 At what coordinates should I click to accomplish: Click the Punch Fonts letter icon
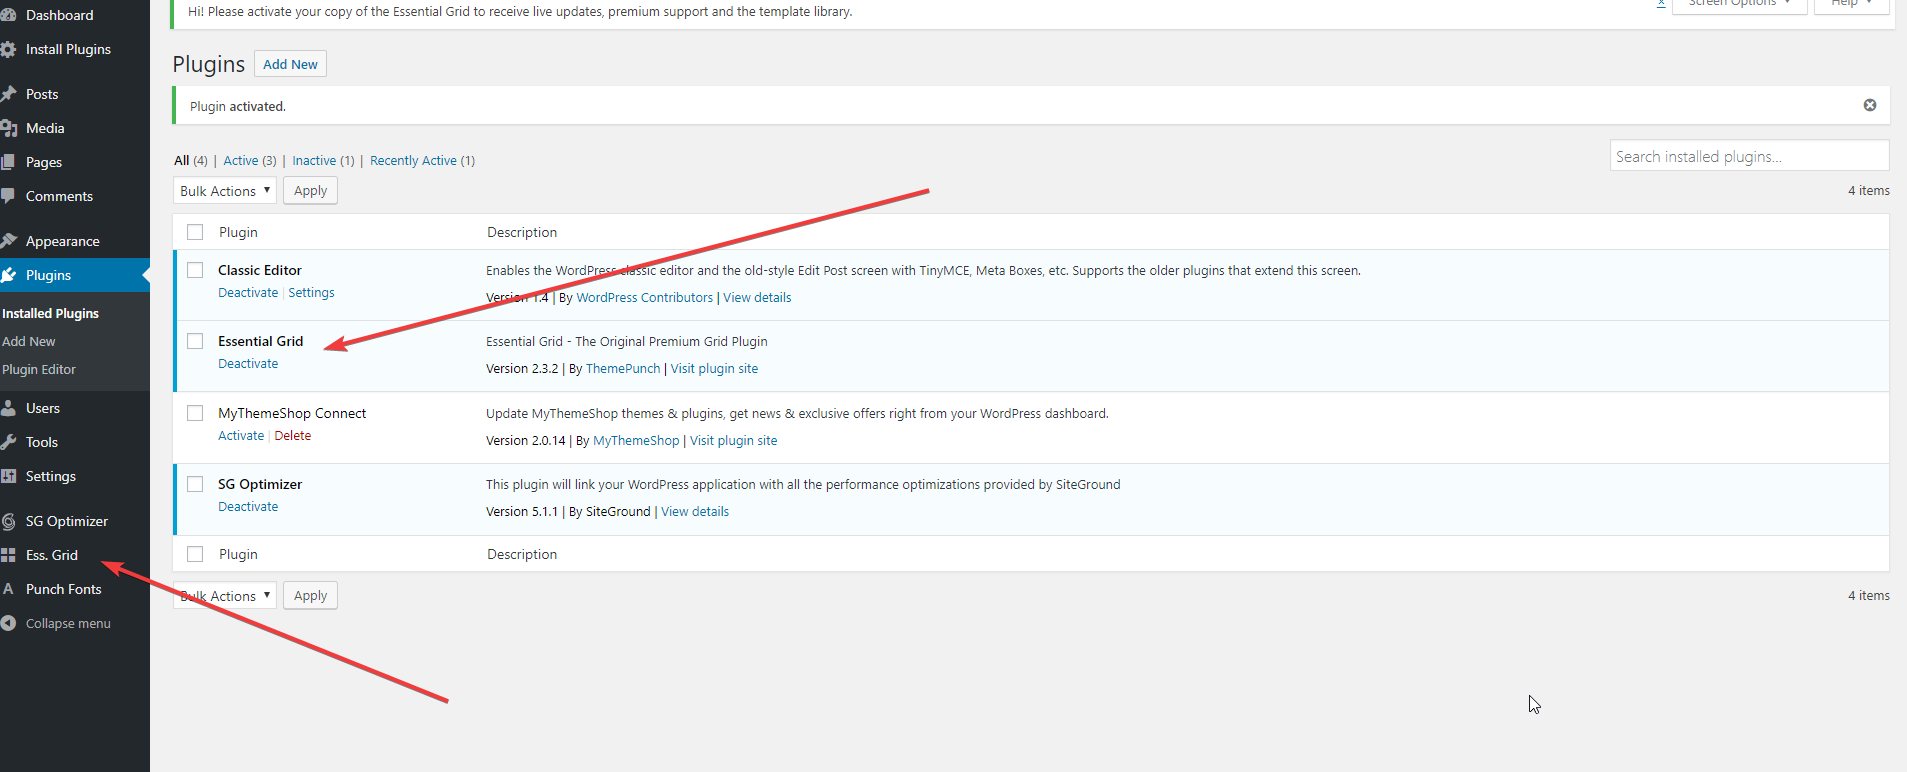click(x=8, y=589)
